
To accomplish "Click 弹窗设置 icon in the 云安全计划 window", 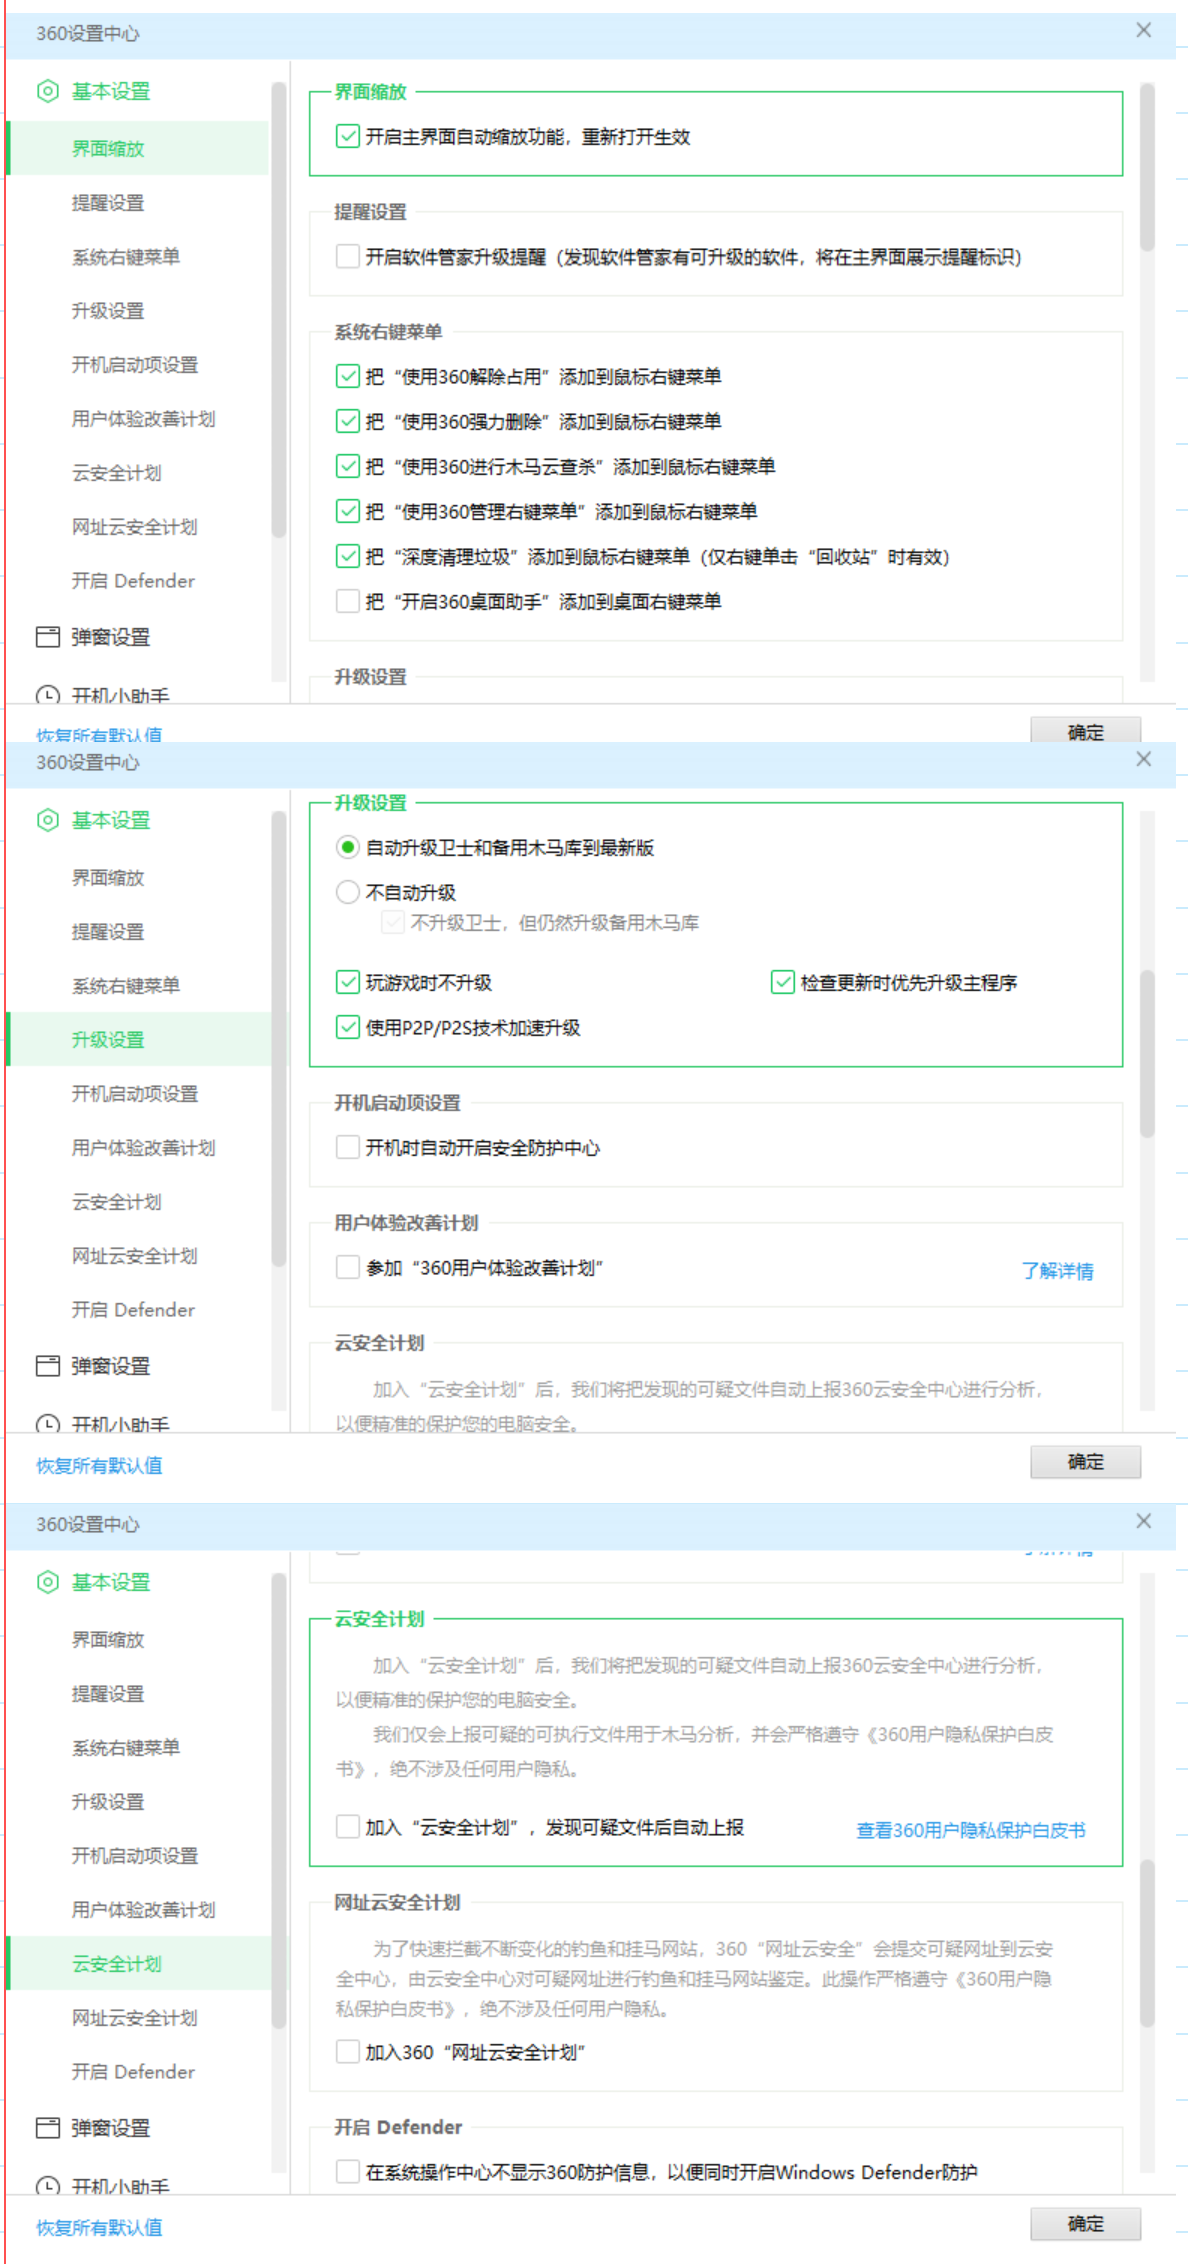I will click(47, 2128).
